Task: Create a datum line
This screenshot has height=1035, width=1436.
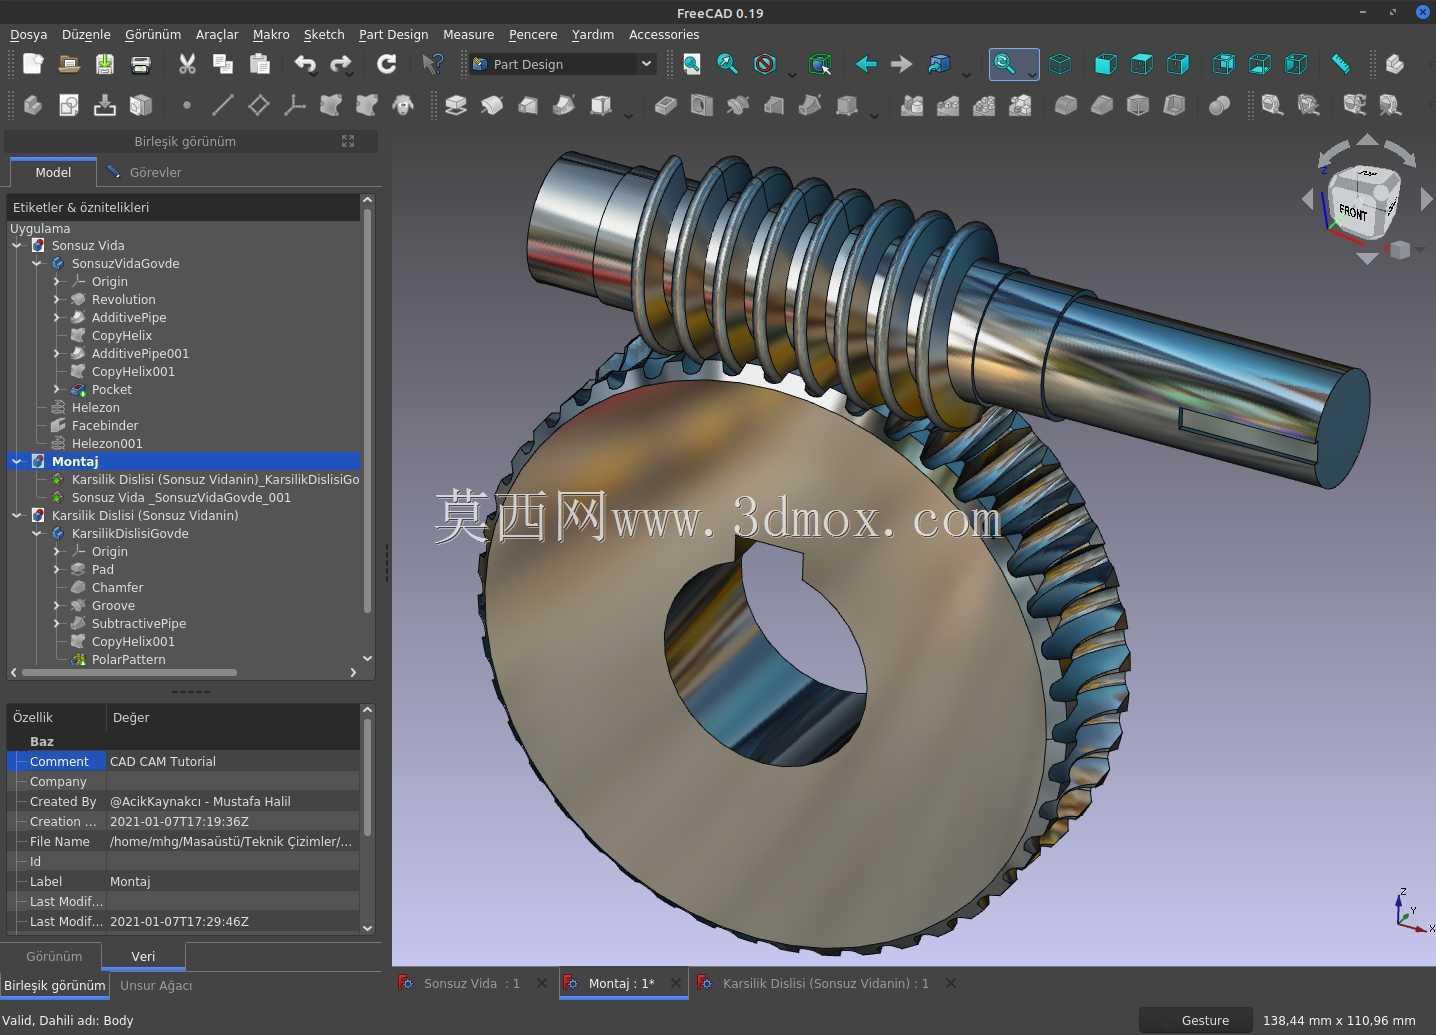Action: 223,105
